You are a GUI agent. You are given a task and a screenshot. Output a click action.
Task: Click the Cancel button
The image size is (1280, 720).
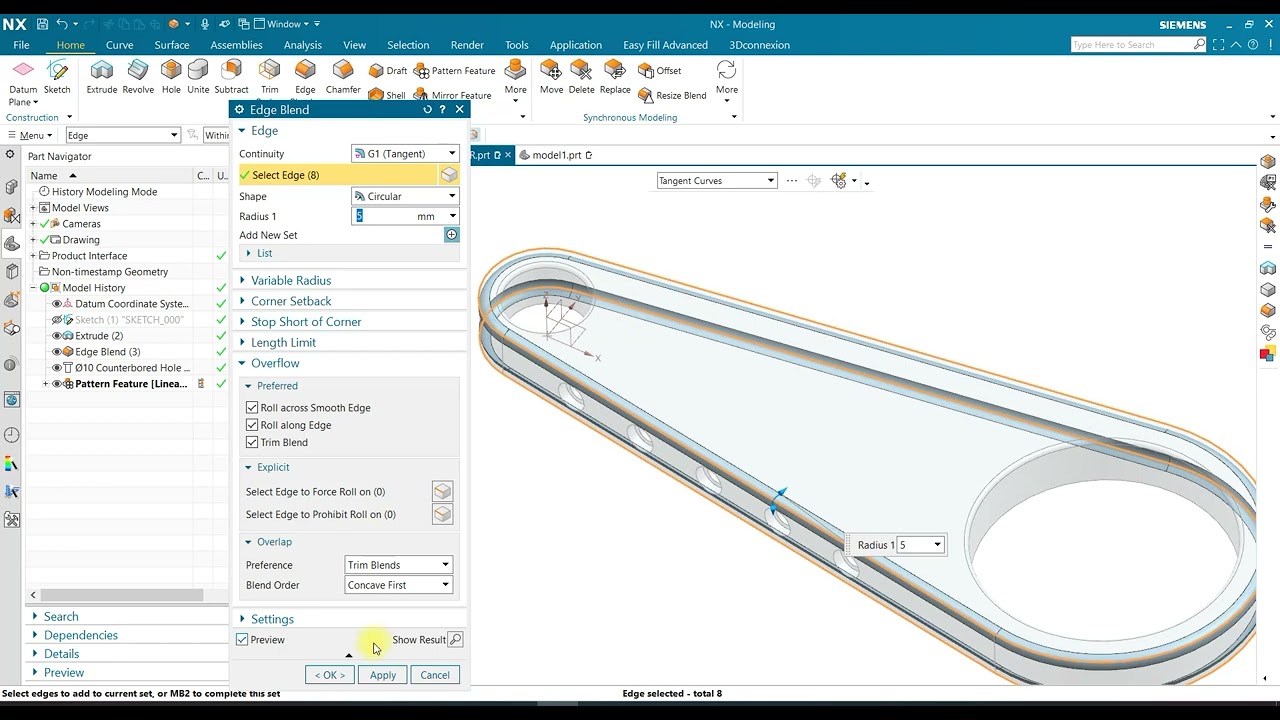435,675
